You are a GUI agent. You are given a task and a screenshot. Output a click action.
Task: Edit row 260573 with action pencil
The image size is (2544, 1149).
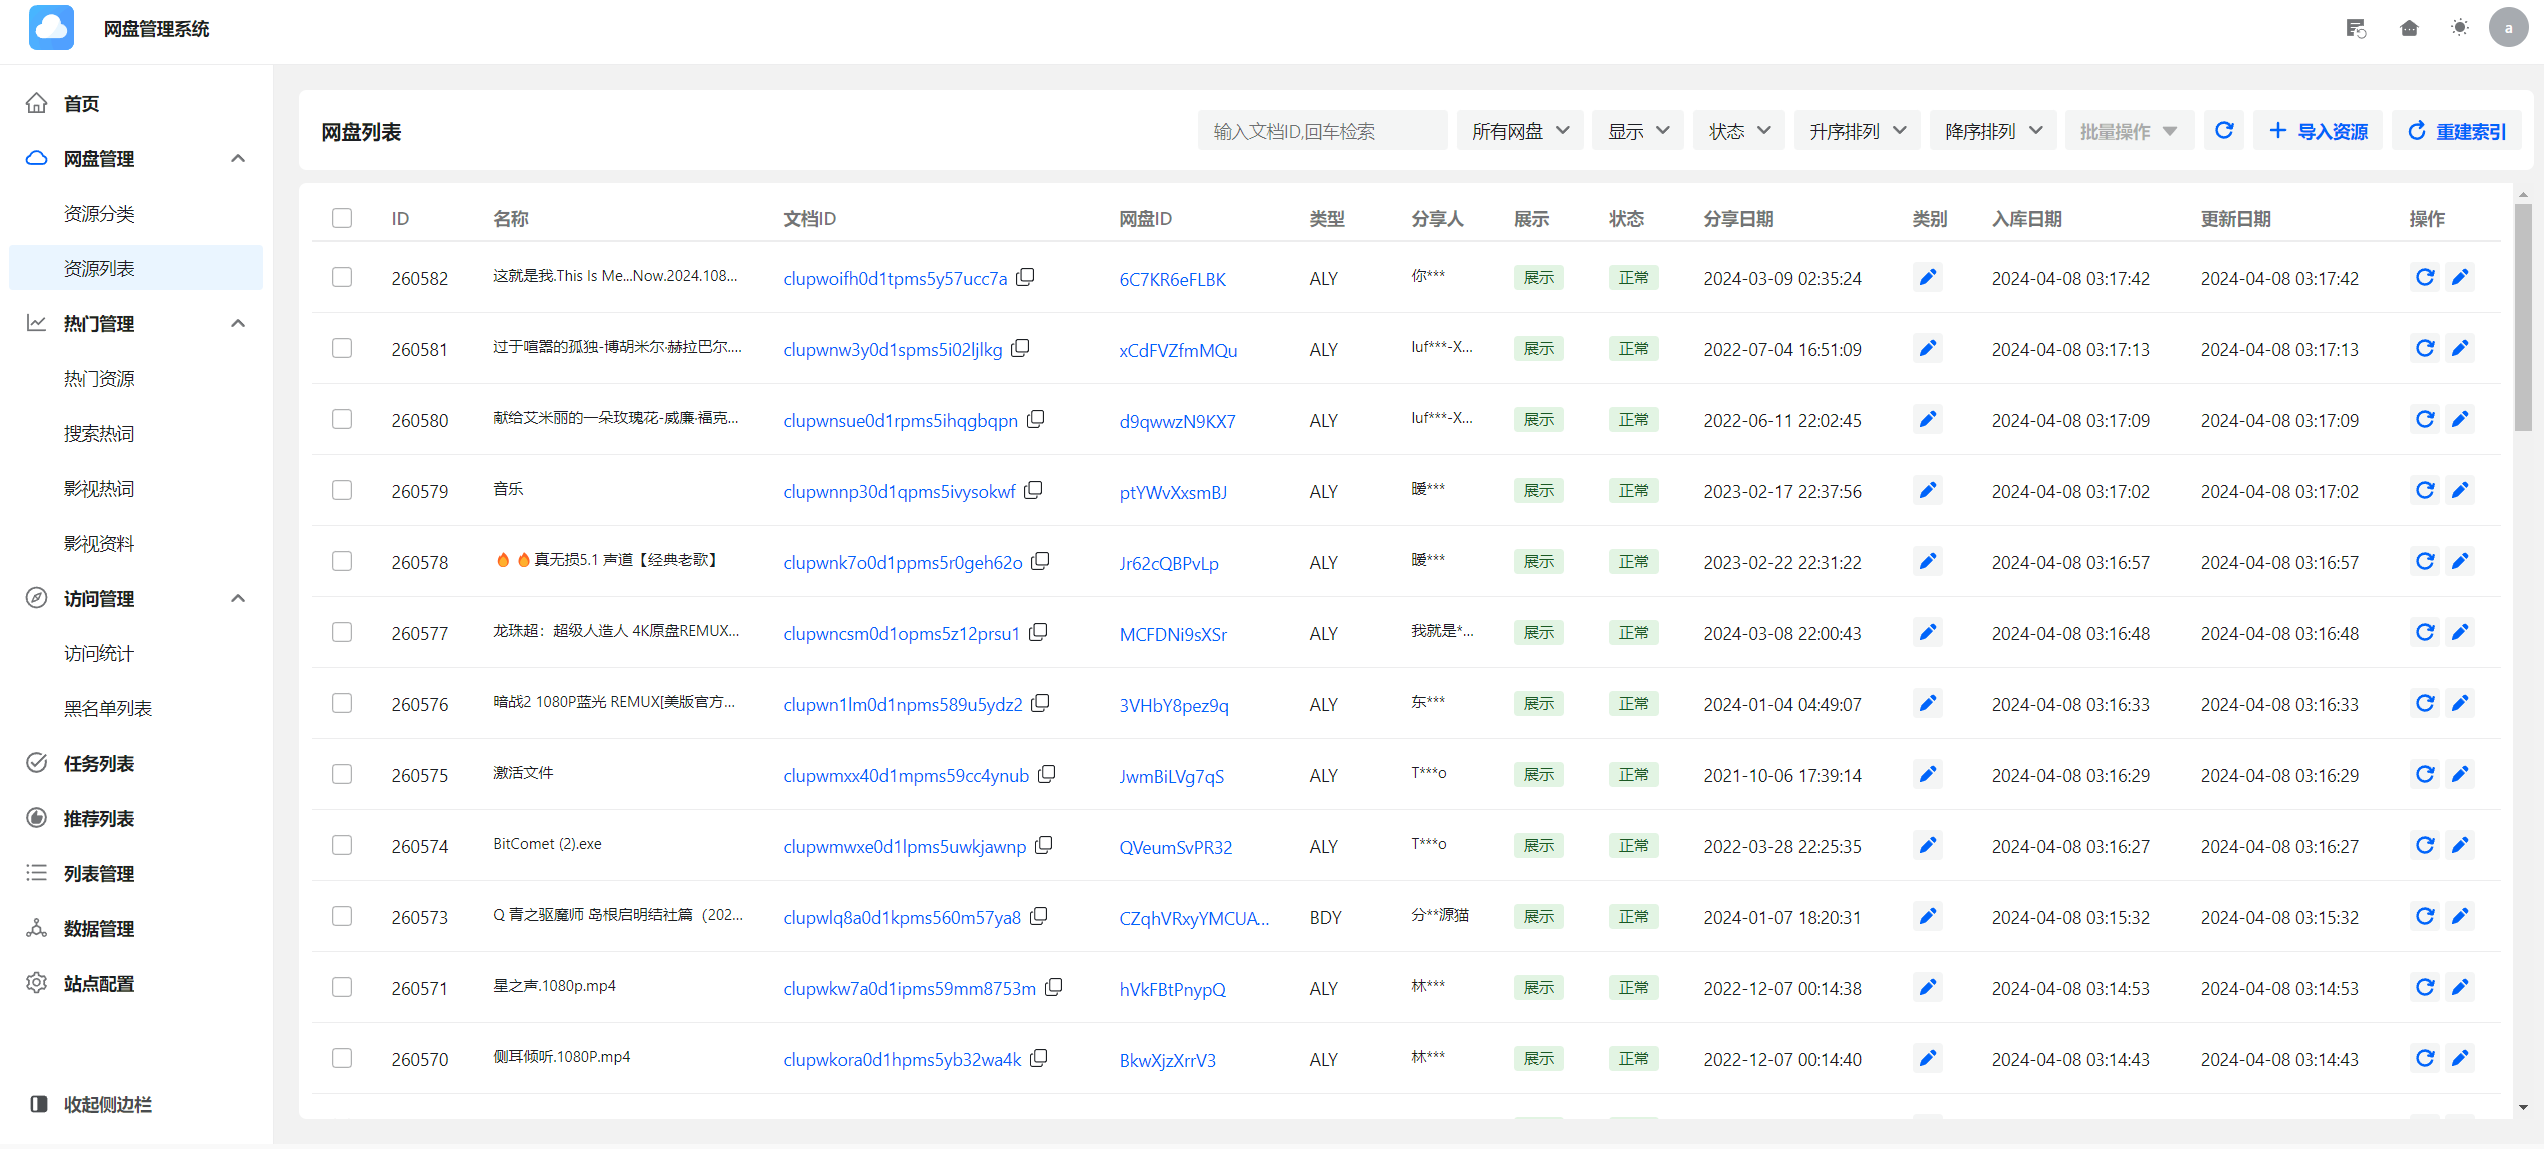[x=2460, y=916]
